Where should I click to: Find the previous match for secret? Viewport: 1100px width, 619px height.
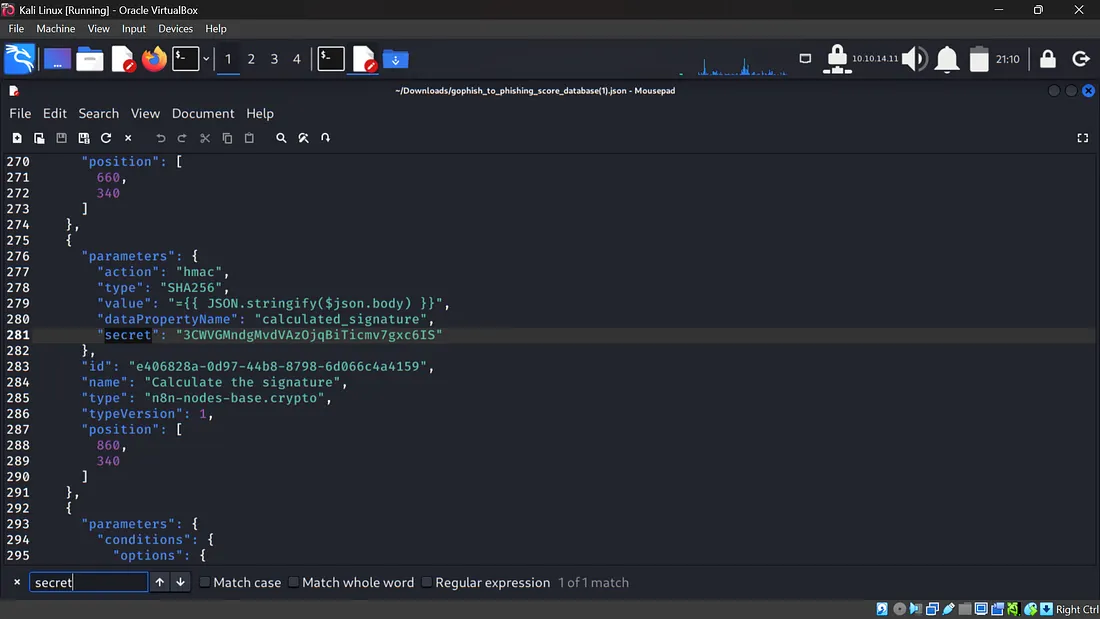tap(159, 582)
